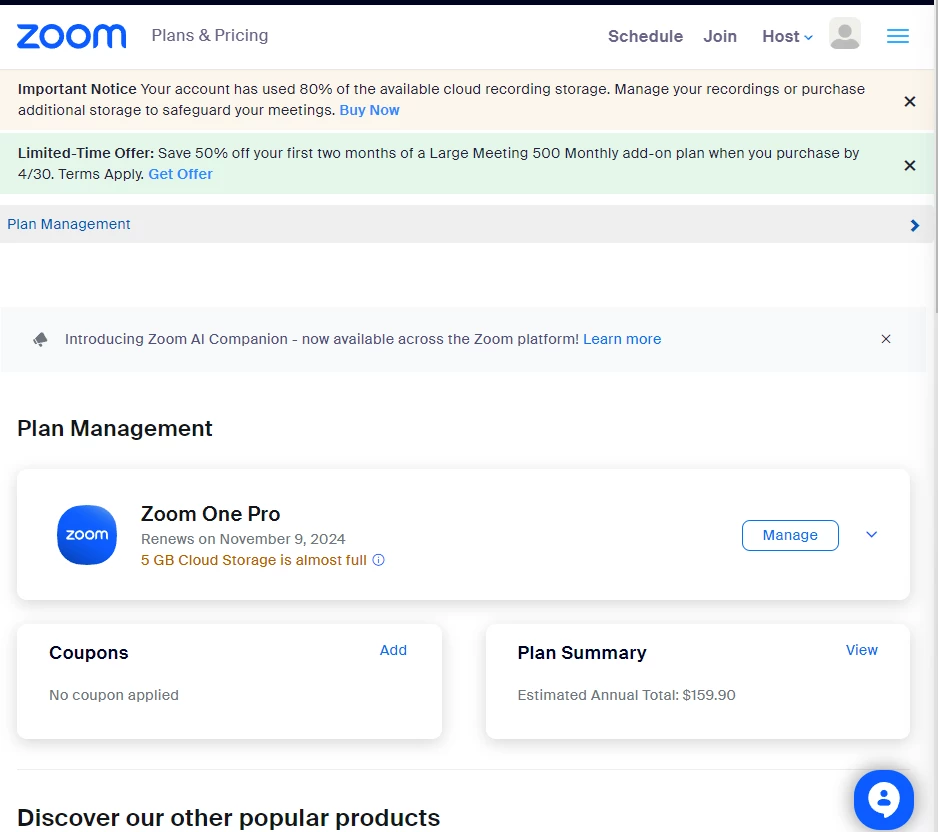Open the chat support bubble
938x832 pixels.
click(884, 799)
